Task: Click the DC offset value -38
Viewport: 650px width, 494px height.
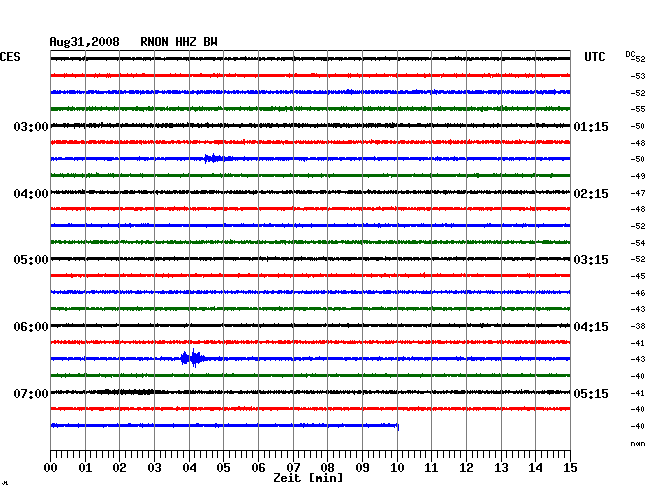Action: tap(638, 326)
